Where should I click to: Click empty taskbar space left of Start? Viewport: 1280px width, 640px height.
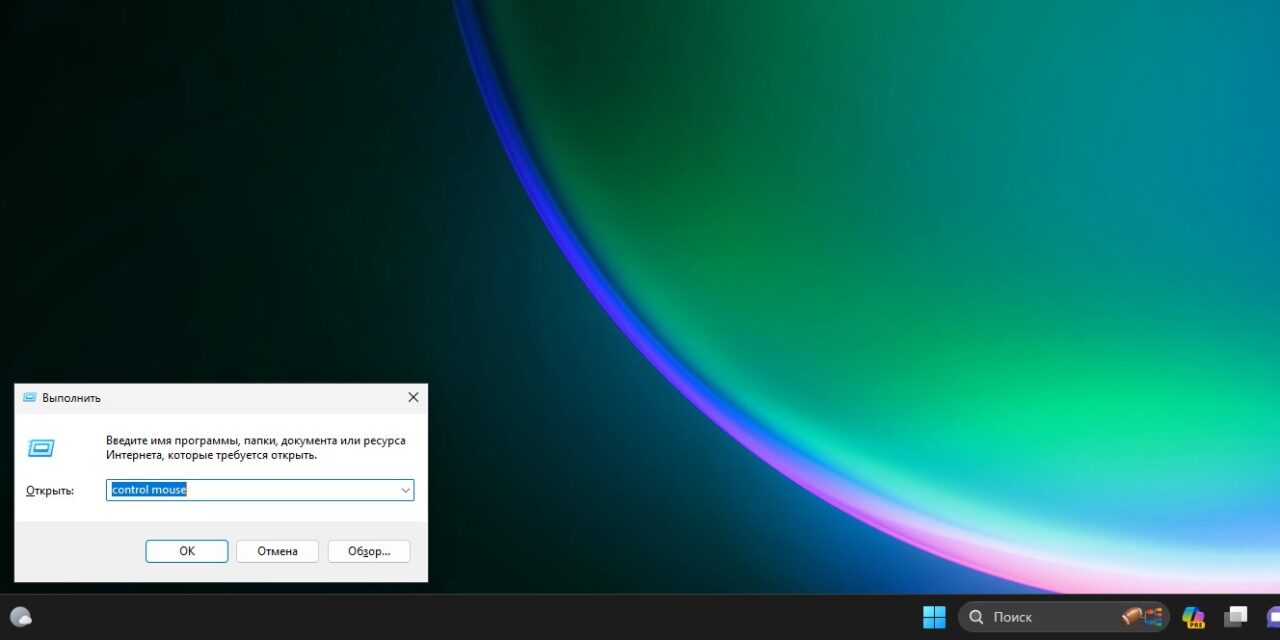[x=500, y=617]
